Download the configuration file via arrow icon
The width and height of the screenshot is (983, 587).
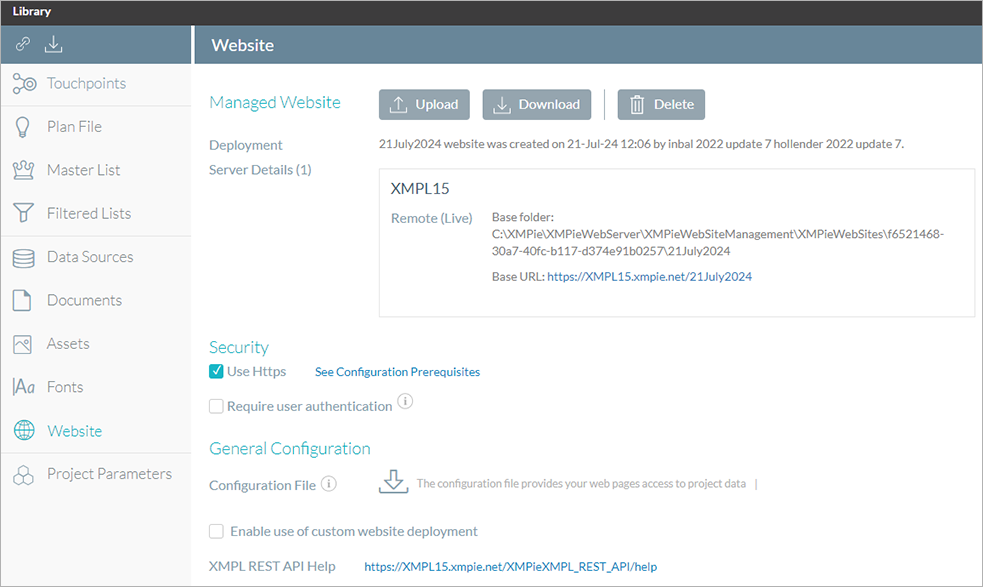[x=394, y=481]
